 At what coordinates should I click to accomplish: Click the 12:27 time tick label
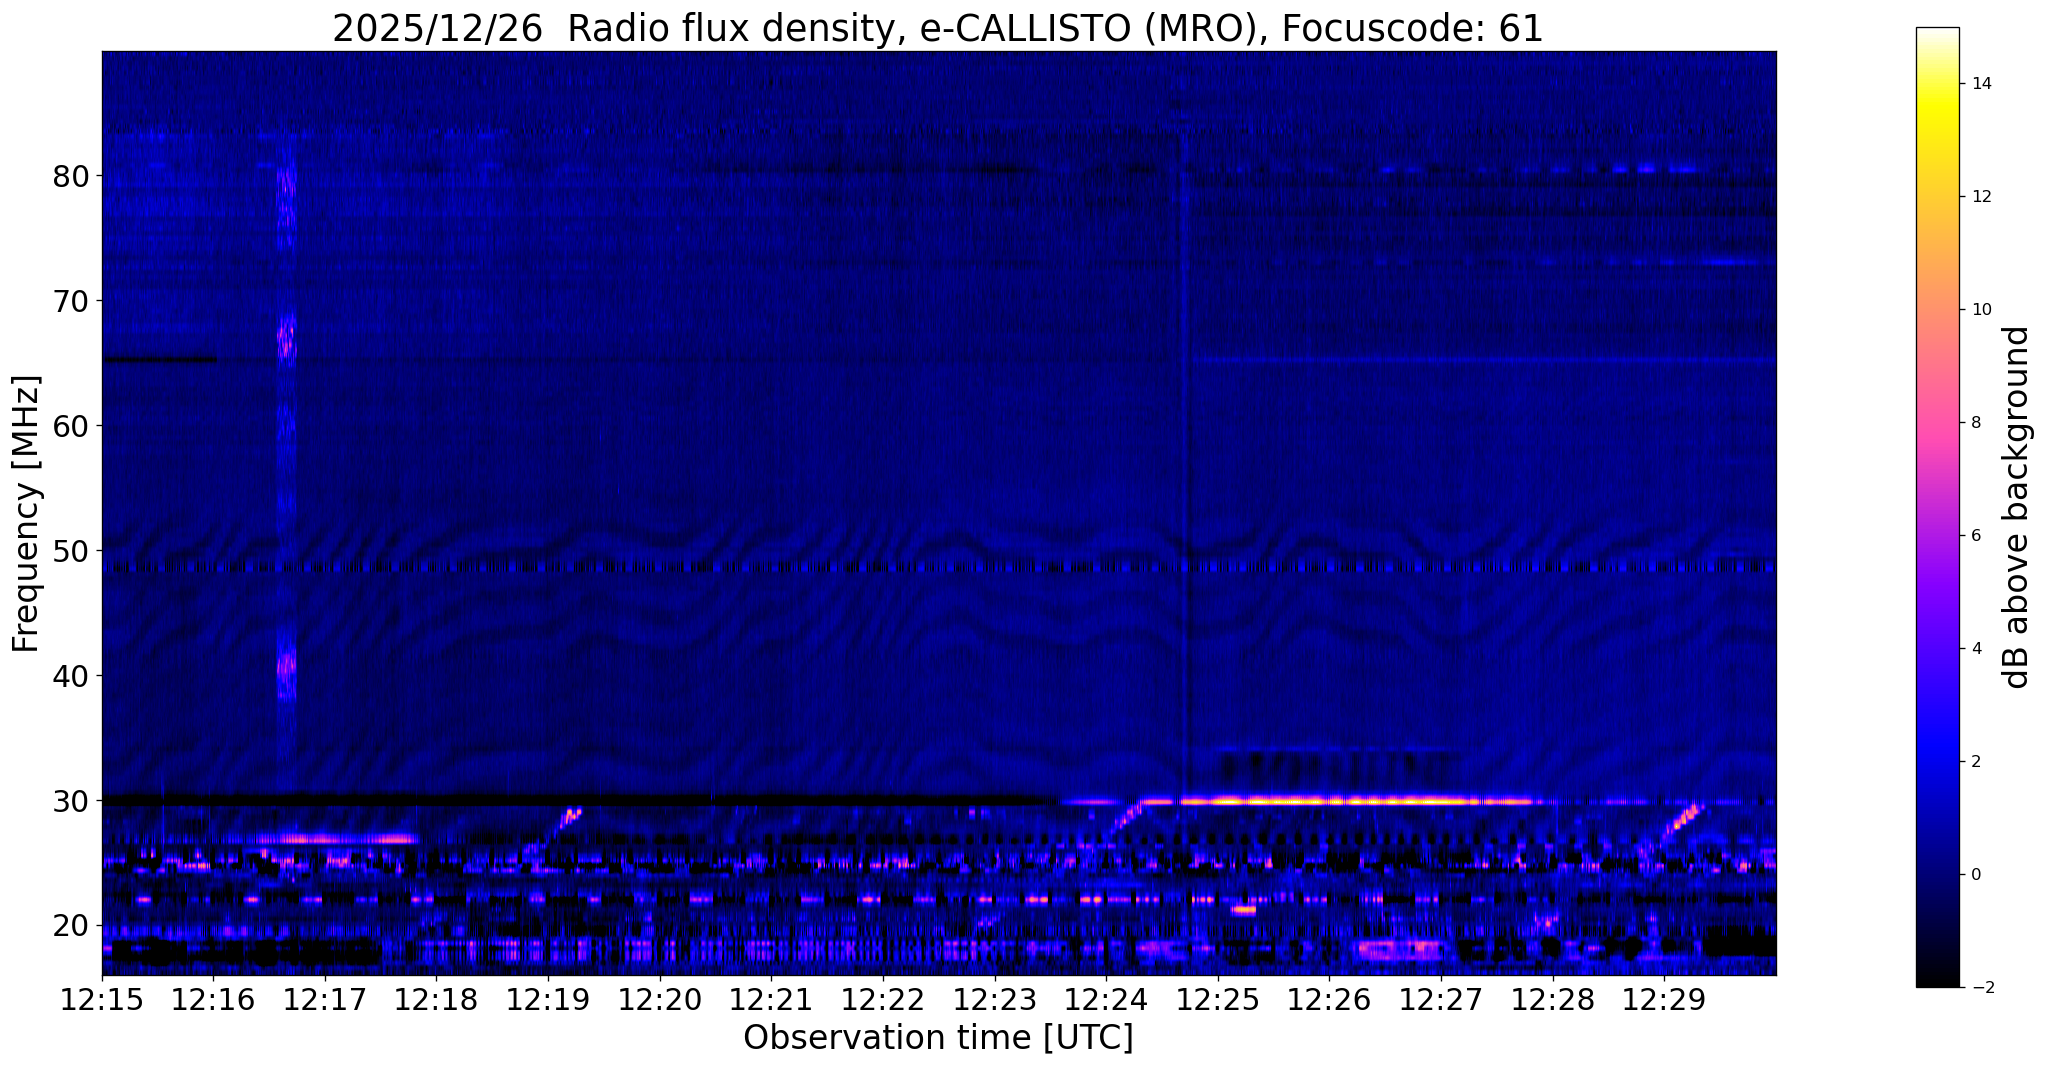[x=1441, y=999]
